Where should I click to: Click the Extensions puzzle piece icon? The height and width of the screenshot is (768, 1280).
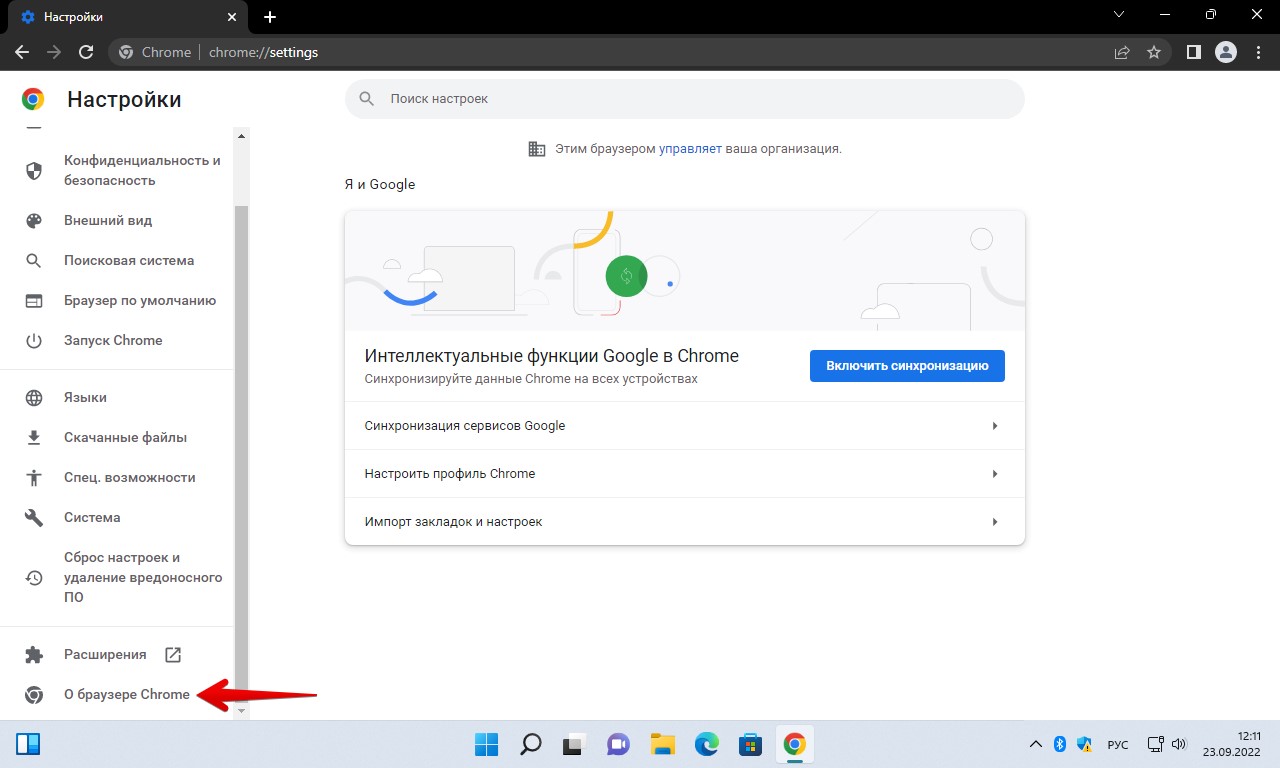coord(34,655)
